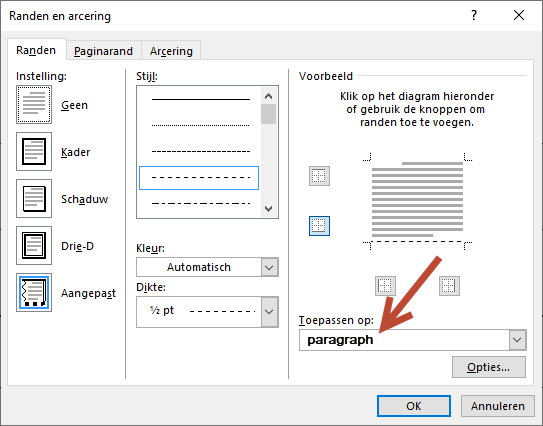
Task: Pick the Schaduw shadow border icon
Action: pyautogui.click(x=34, y=198)
